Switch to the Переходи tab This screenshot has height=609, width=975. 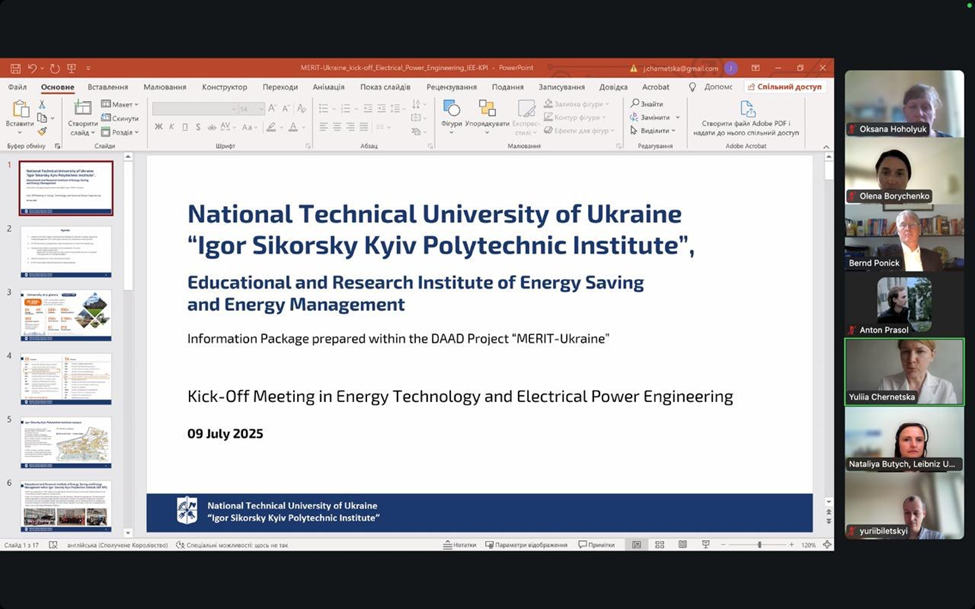pyautogui.click(x=280, y=86)
